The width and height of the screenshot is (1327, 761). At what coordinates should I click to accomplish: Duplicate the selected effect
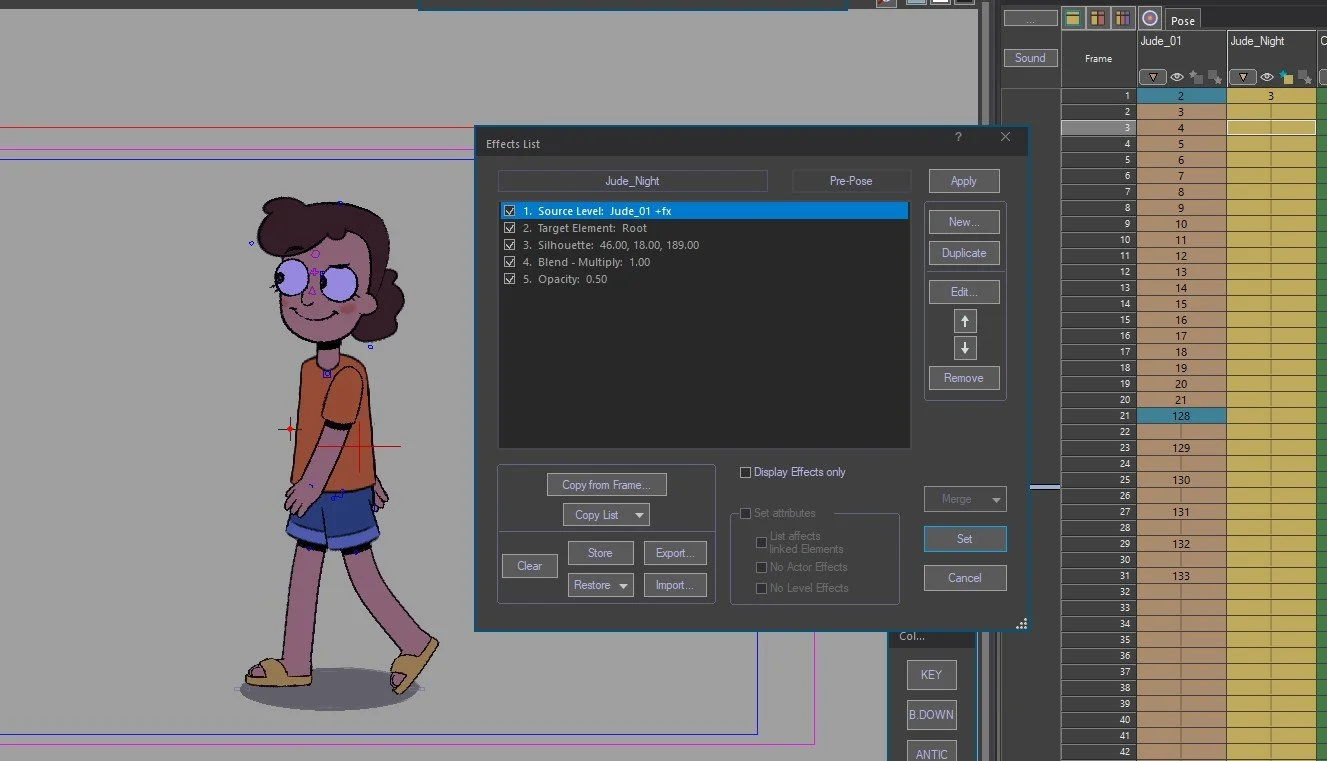[964, 253]
